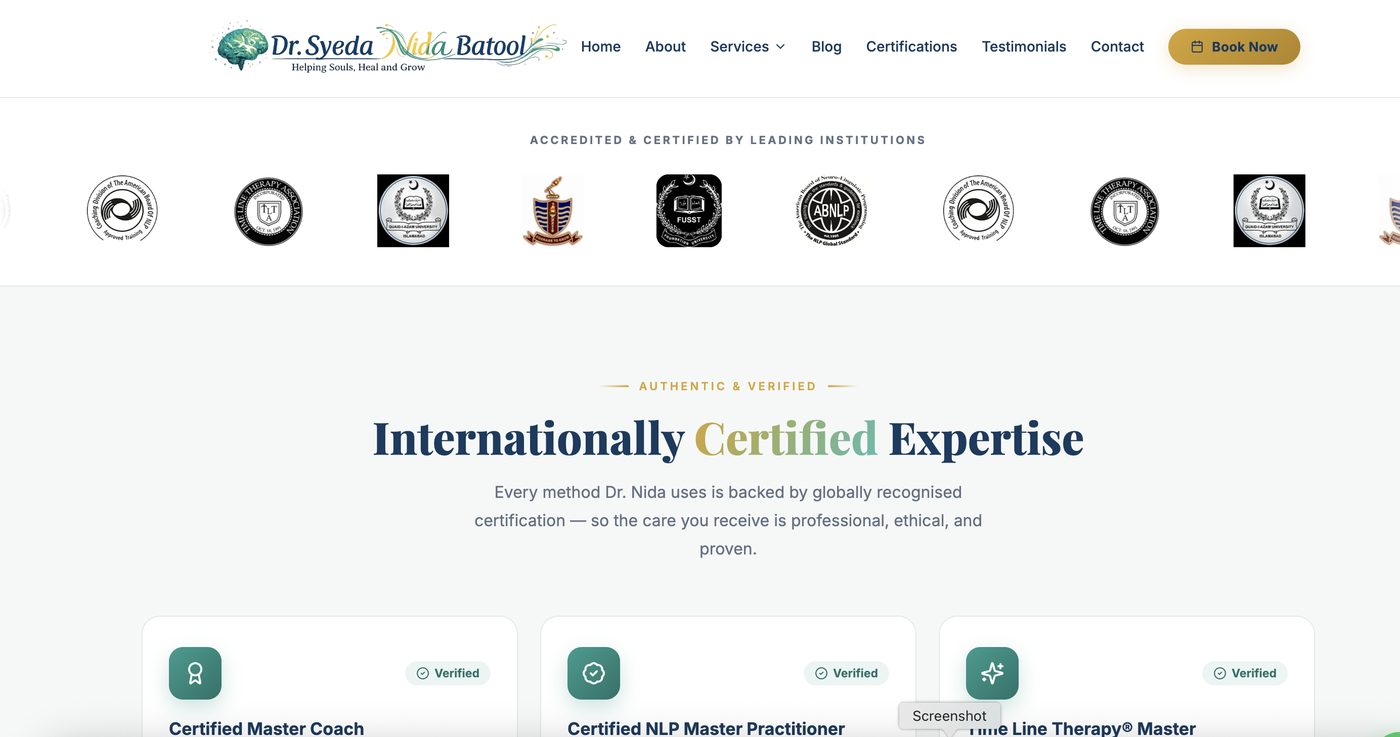
Task: Click the Dr. Syeda Nida Batool brain logo
Action: coord(390,47)
